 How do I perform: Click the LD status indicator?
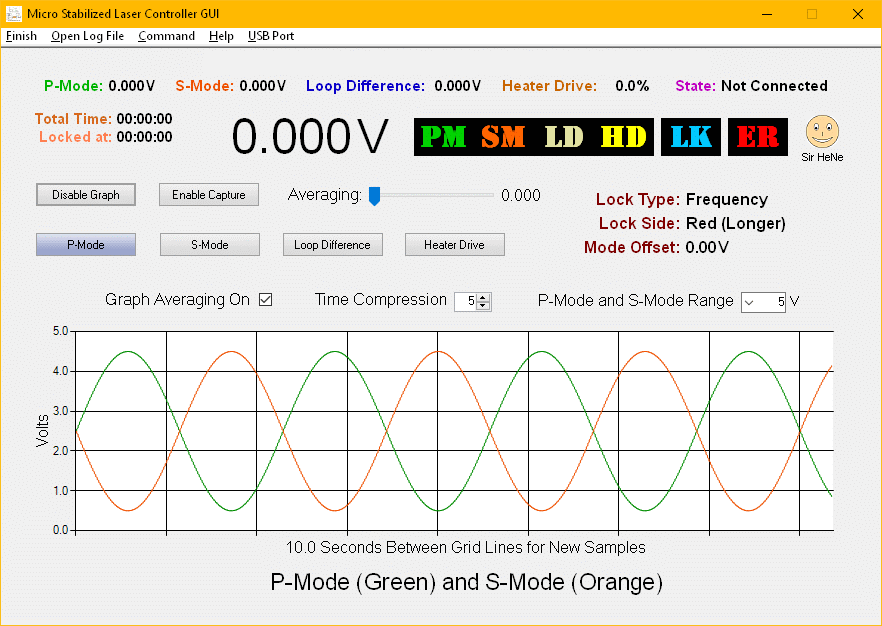[563, 137]
